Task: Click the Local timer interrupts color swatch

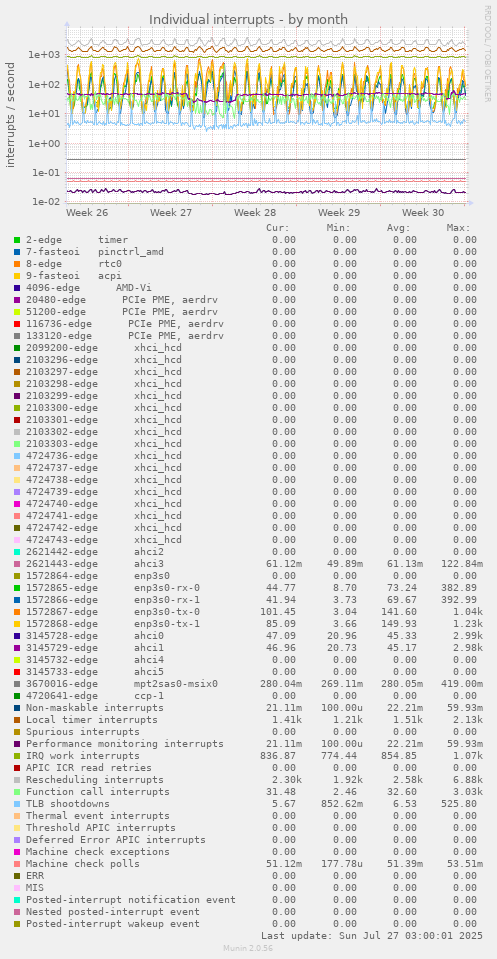Action: [17, 720]
